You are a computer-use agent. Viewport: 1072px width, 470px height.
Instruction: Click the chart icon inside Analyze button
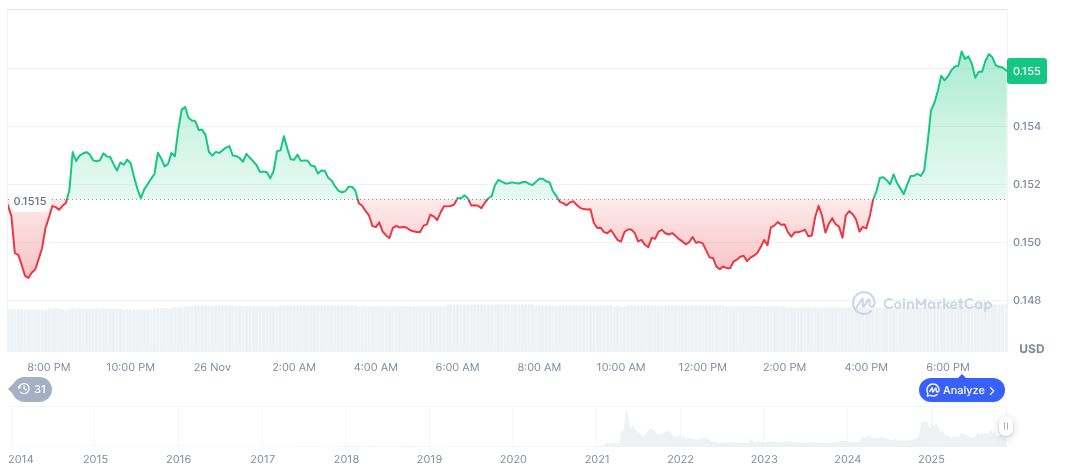[932, 391]
